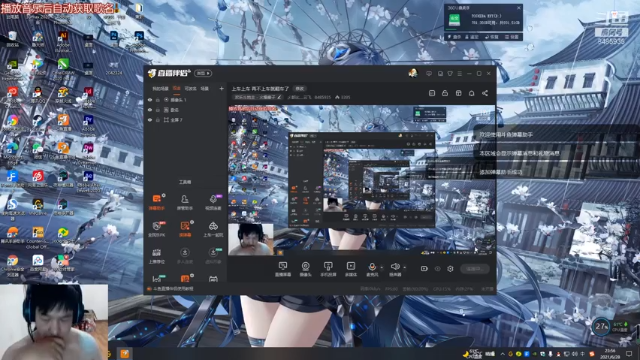Open the taskbar clock

pos(611,353)
